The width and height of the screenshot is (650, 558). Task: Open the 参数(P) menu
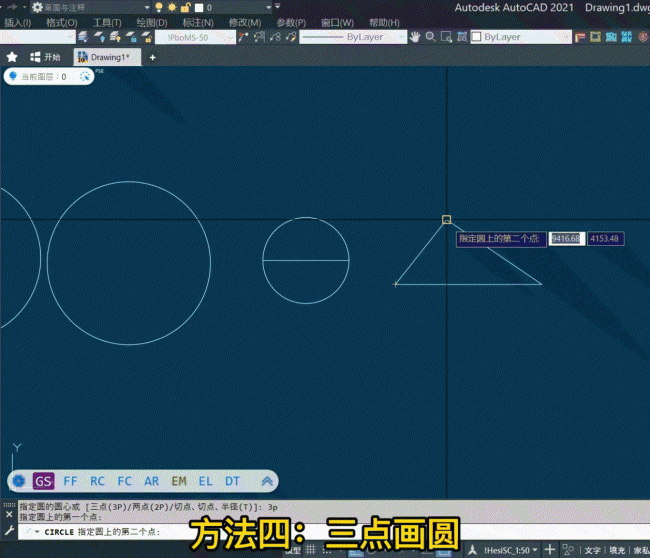291,23
